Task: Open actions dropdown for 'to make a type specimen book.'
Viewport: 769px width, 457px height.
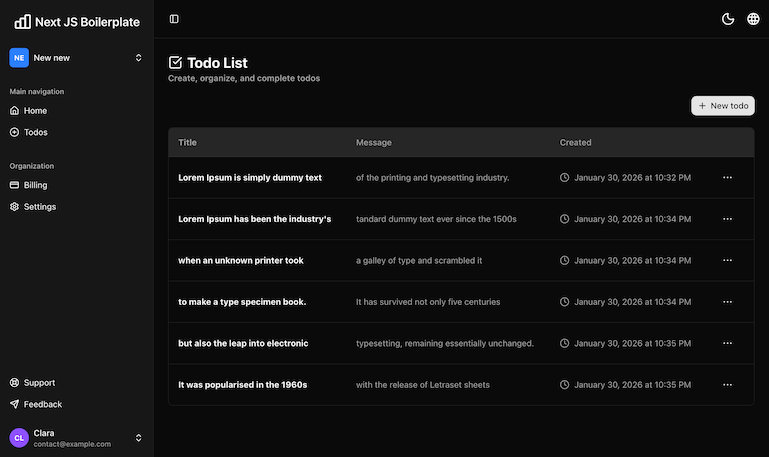Action: point(727,301)
